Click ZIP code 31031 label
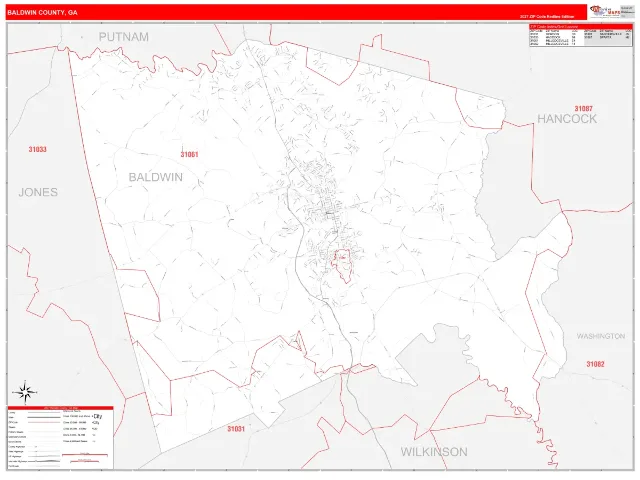This screenshot has width=640, height=480. point(236,429)
